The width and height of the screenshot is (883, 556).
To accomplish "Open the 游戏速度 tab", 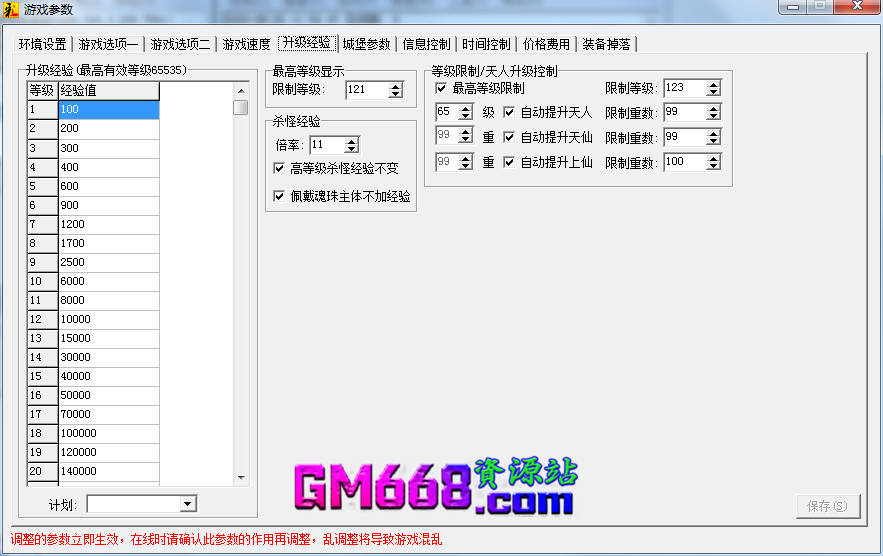I will pos(246,44).
